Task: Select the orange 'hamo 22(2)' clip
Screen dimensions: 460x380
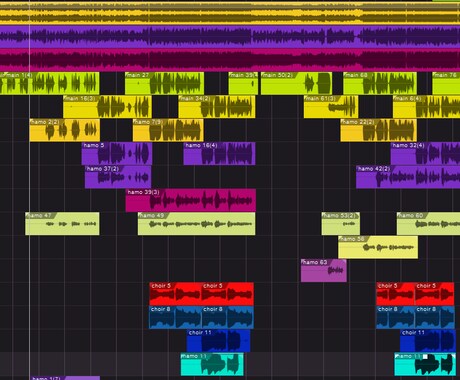Action: point(379,130)
